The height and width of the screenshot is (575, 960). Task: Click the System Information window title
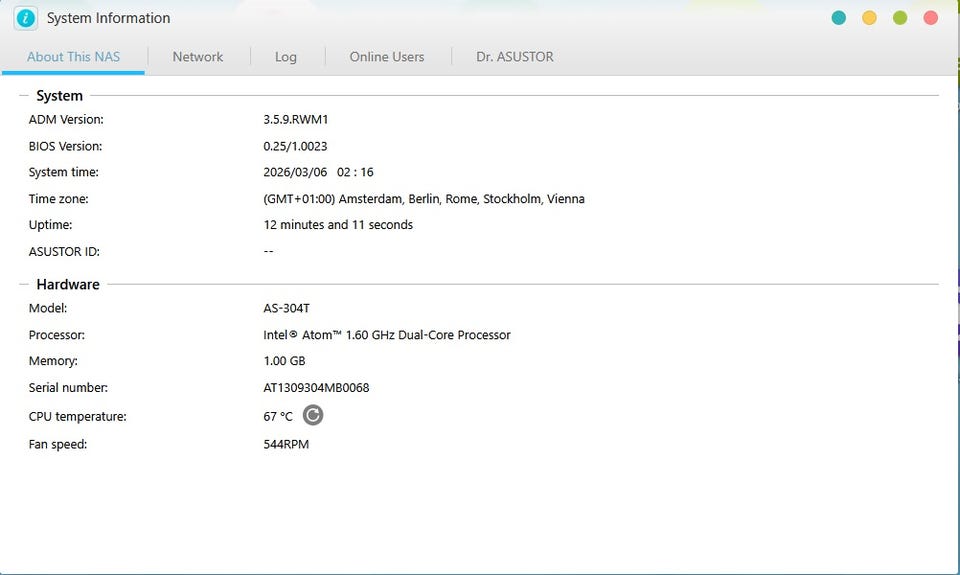pos(108,18)
